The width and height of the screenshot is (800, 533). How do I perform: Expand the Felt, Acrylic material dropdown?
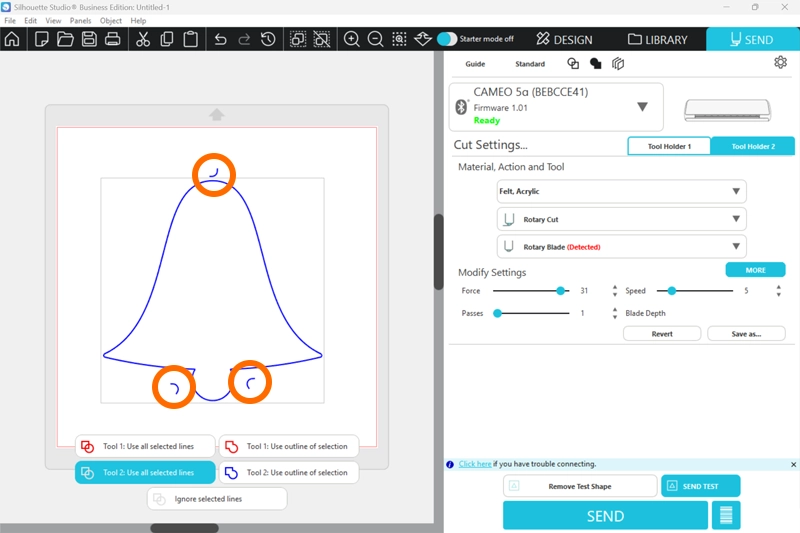click(621, 191)
